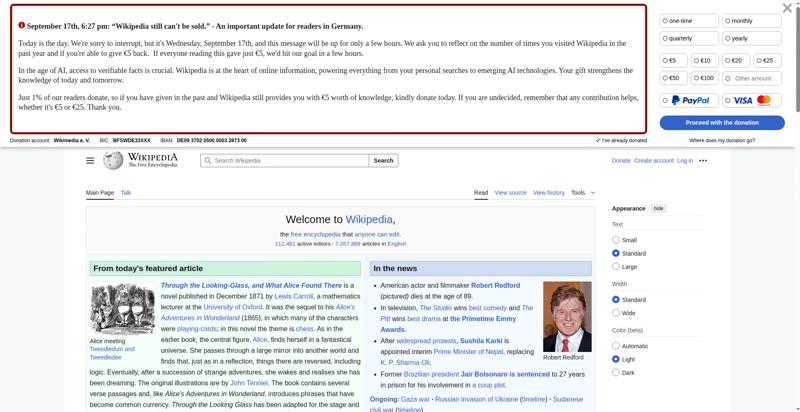Screen dimensions: 800x412
Task: Choose the €100 donation amount
Action: pos(705,78)
